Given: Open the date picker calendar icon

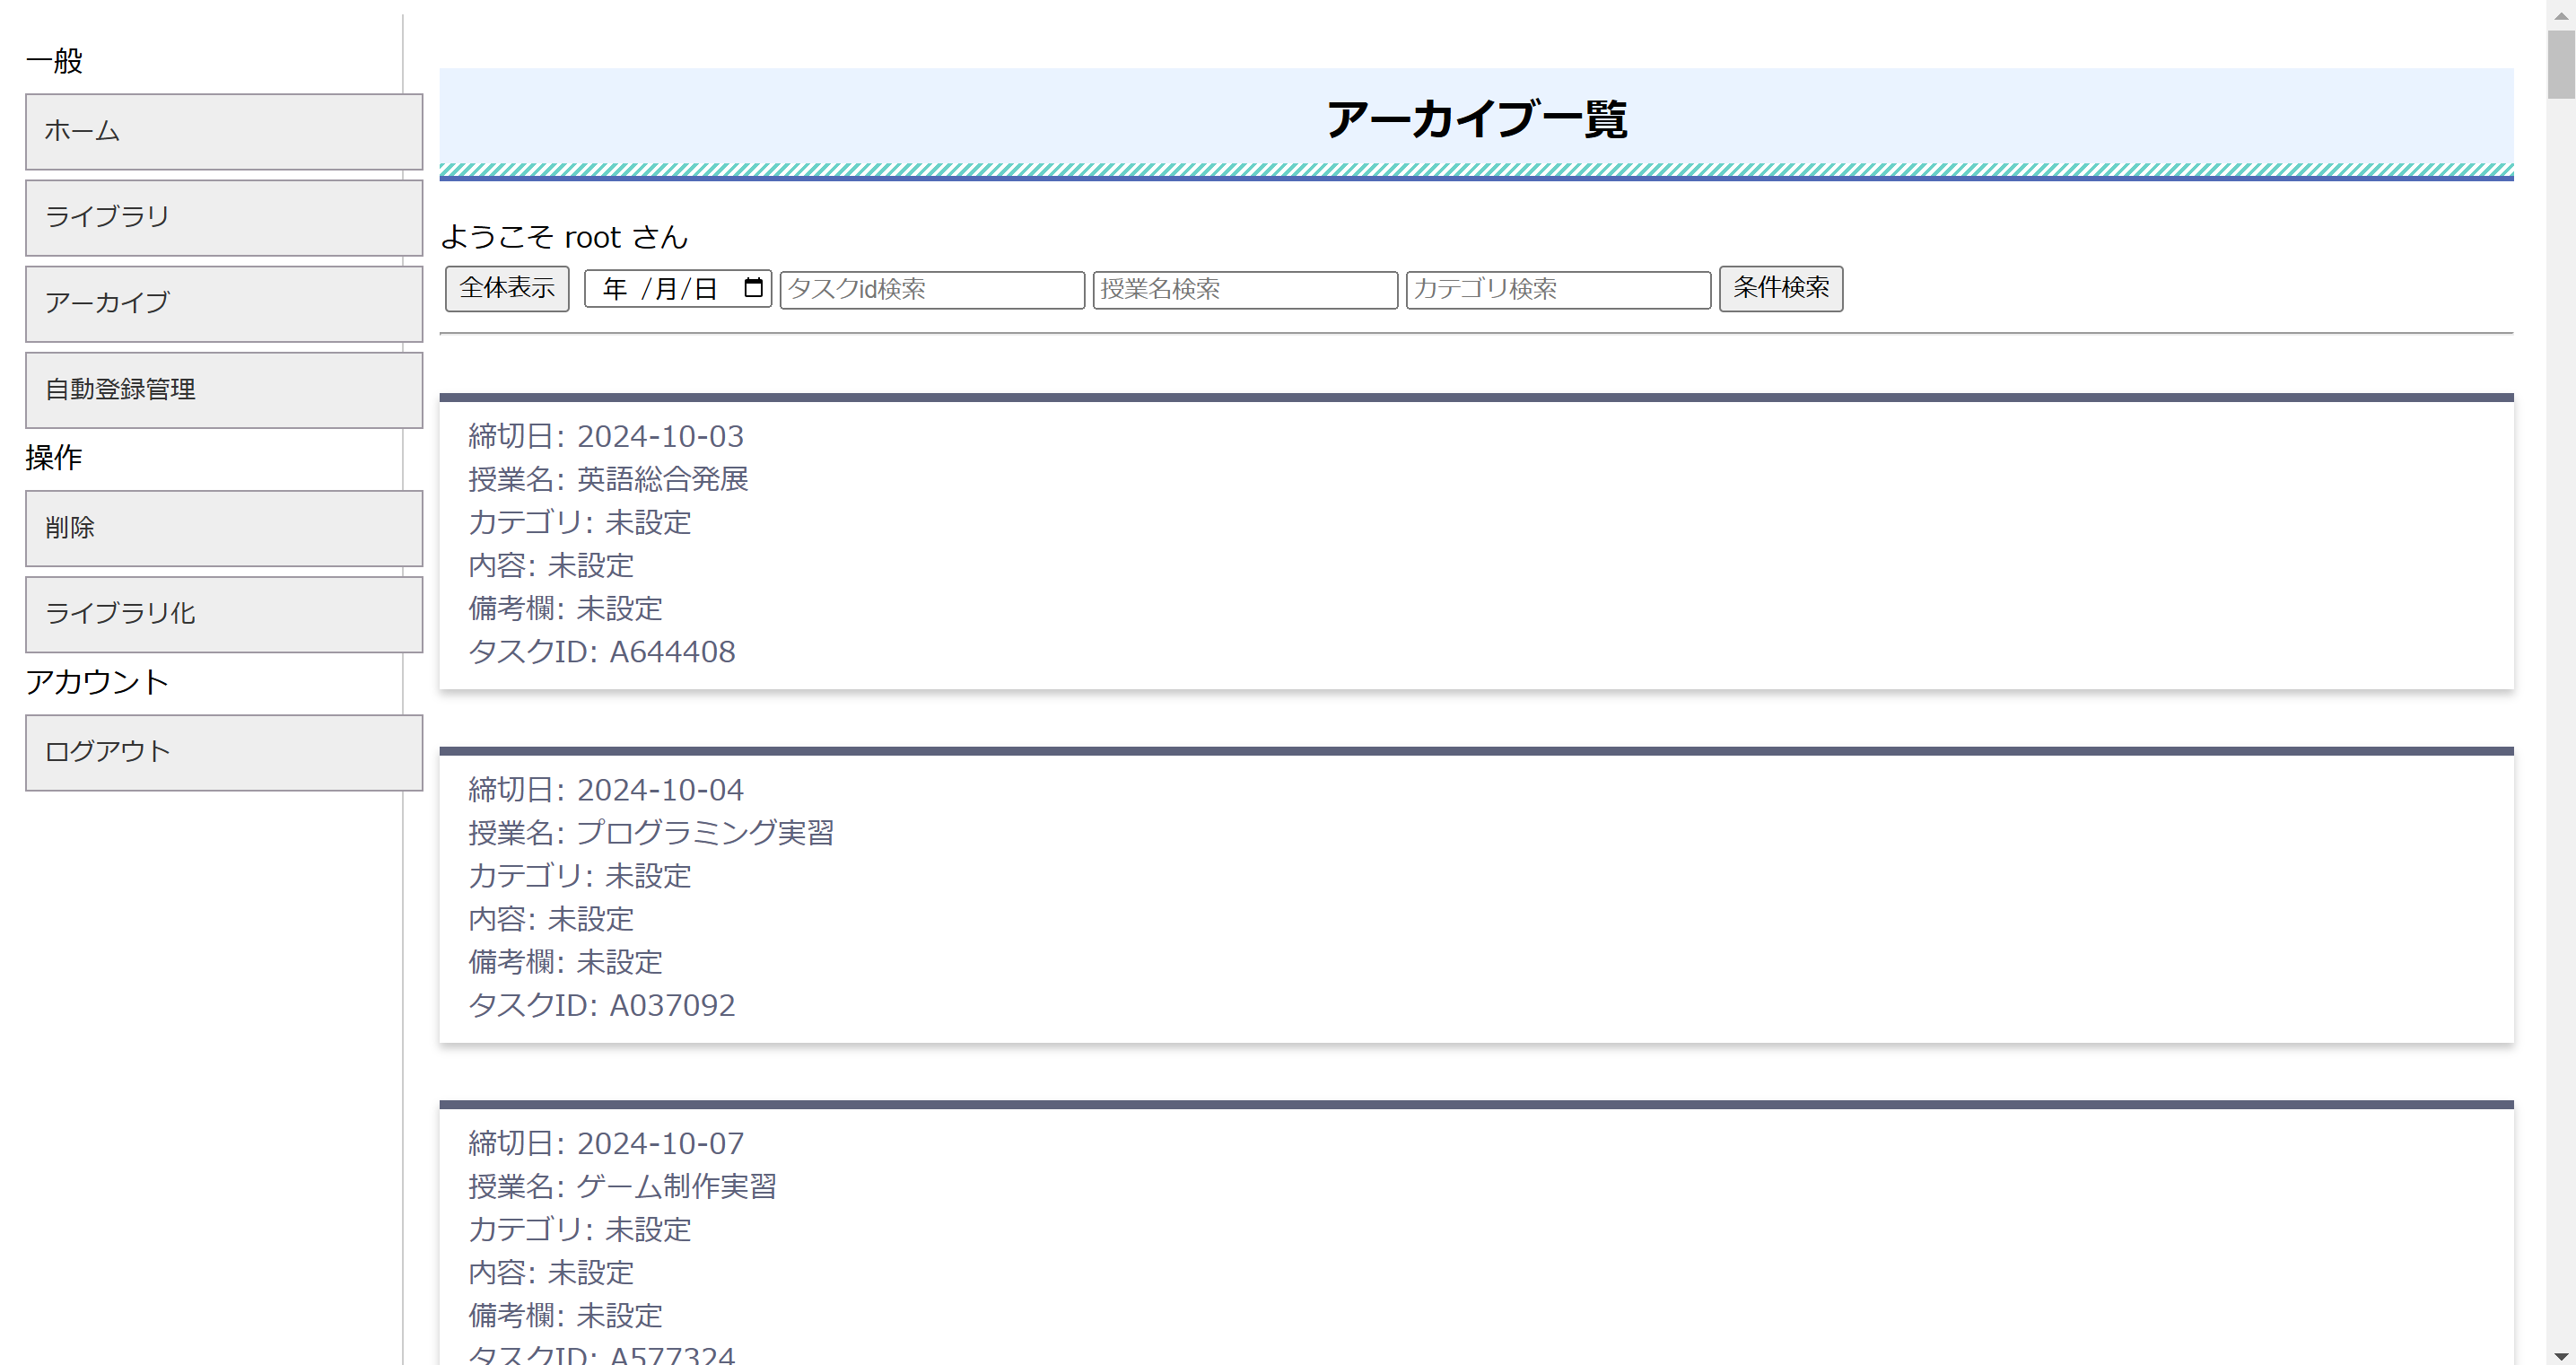Looking at the screenshot, I should point(753,288).
